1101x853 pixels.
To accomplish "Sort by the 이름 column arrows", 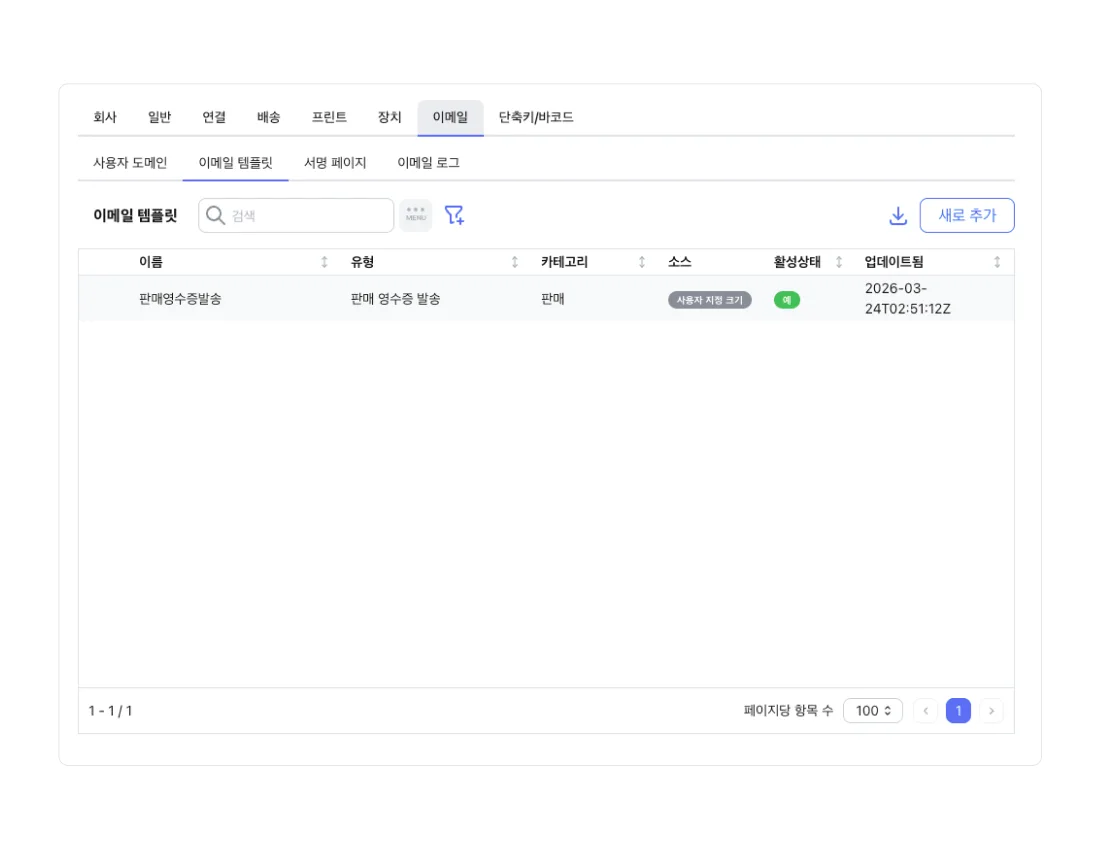I will click(324, 261).
